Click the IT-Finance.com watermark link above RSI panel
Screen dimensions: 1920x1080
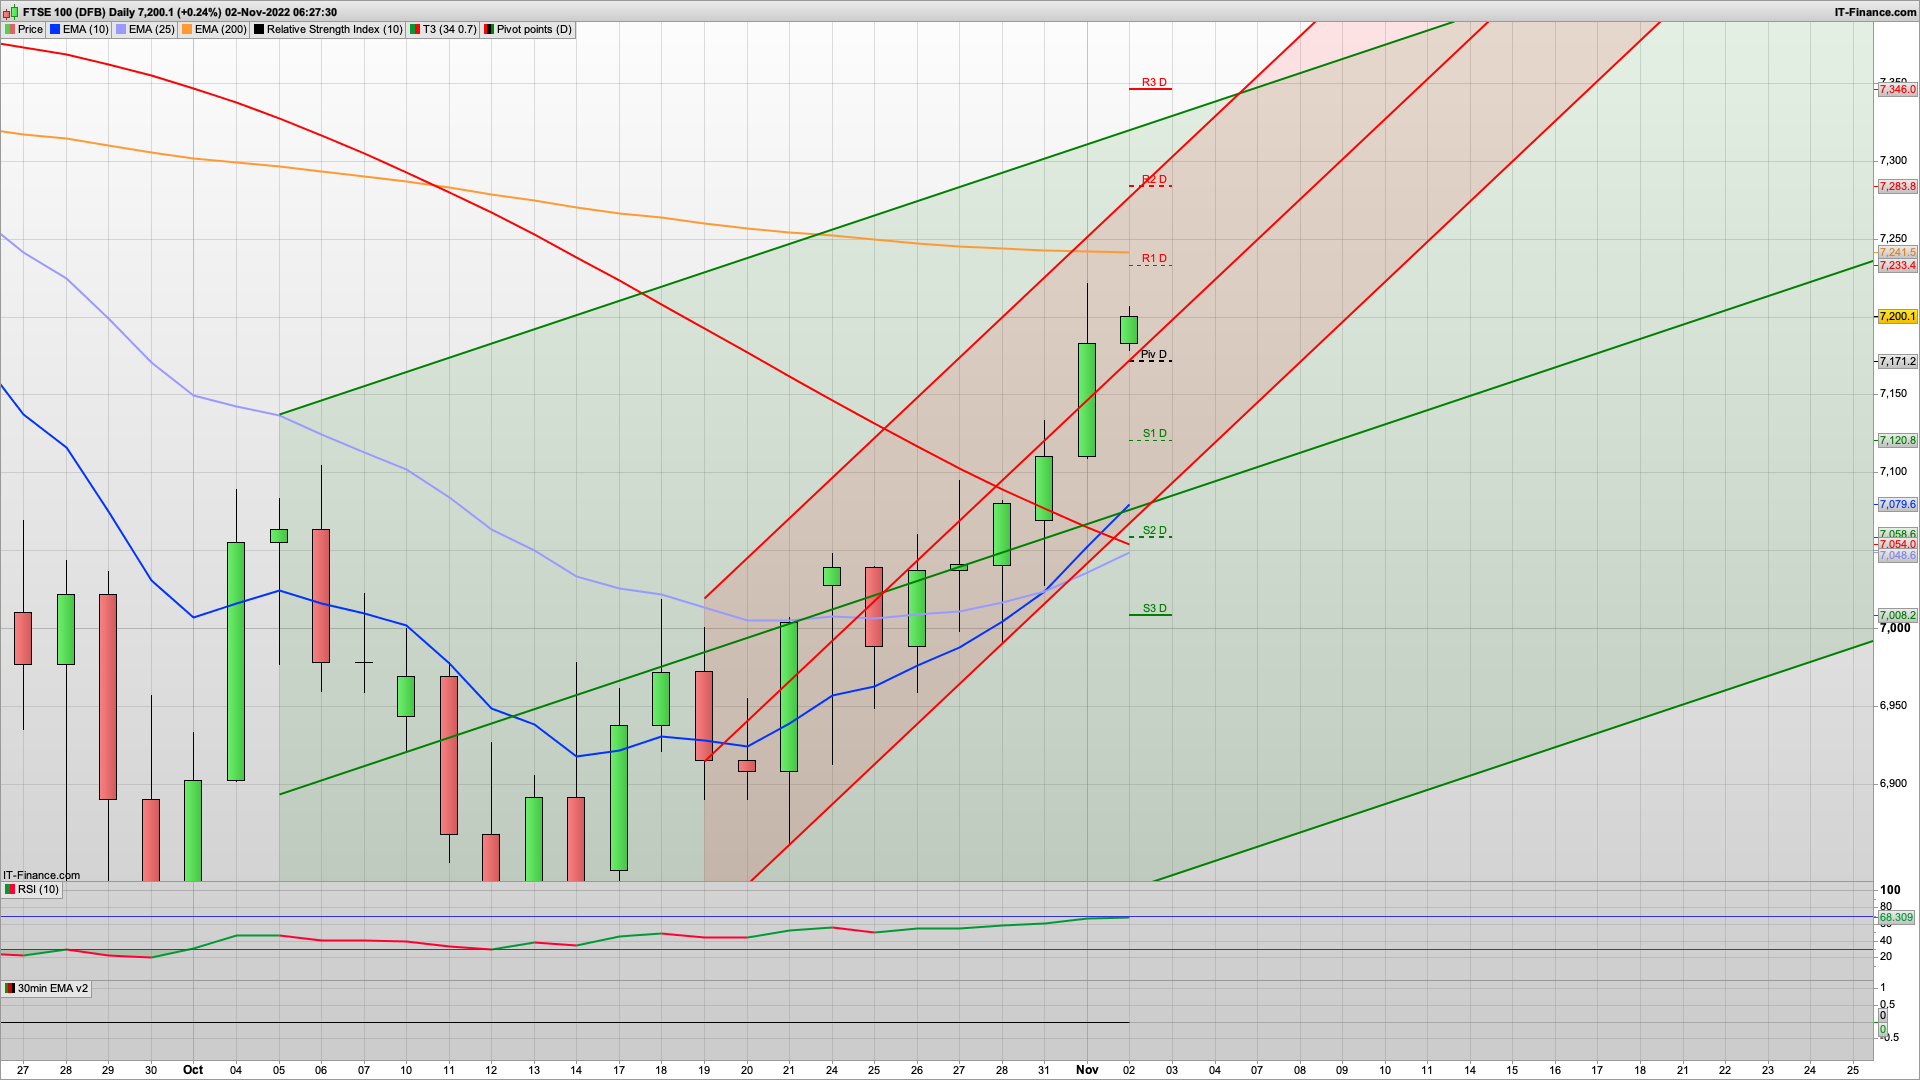pyautogui.click(x=41, y=875)
